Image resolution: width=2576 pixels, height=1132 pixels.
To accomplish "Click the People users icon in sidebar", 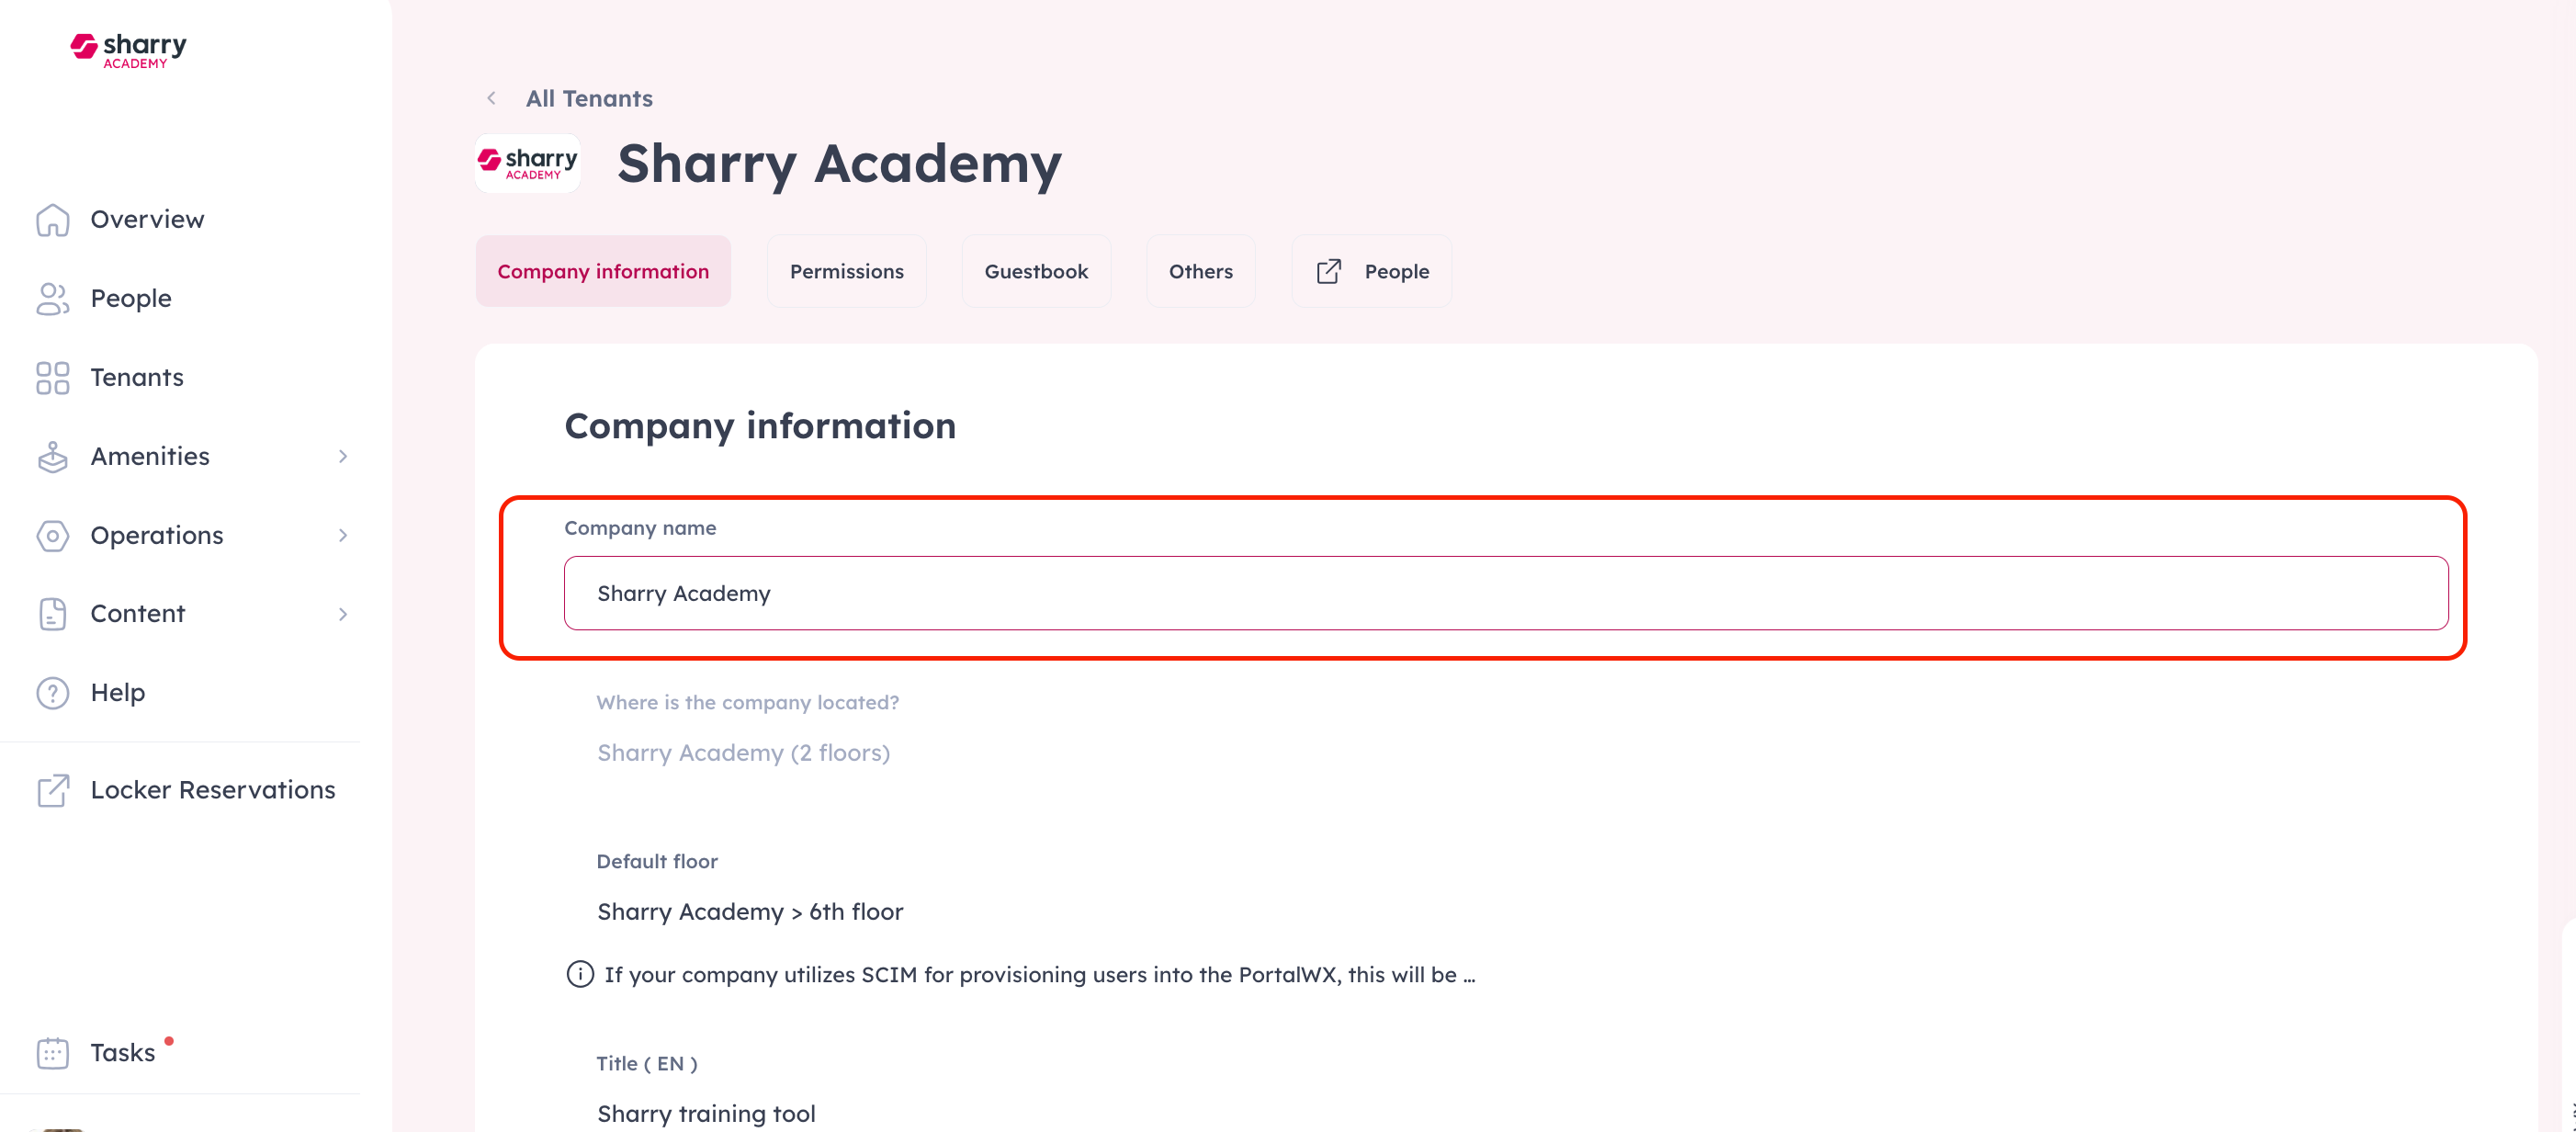I will (52, 299).
